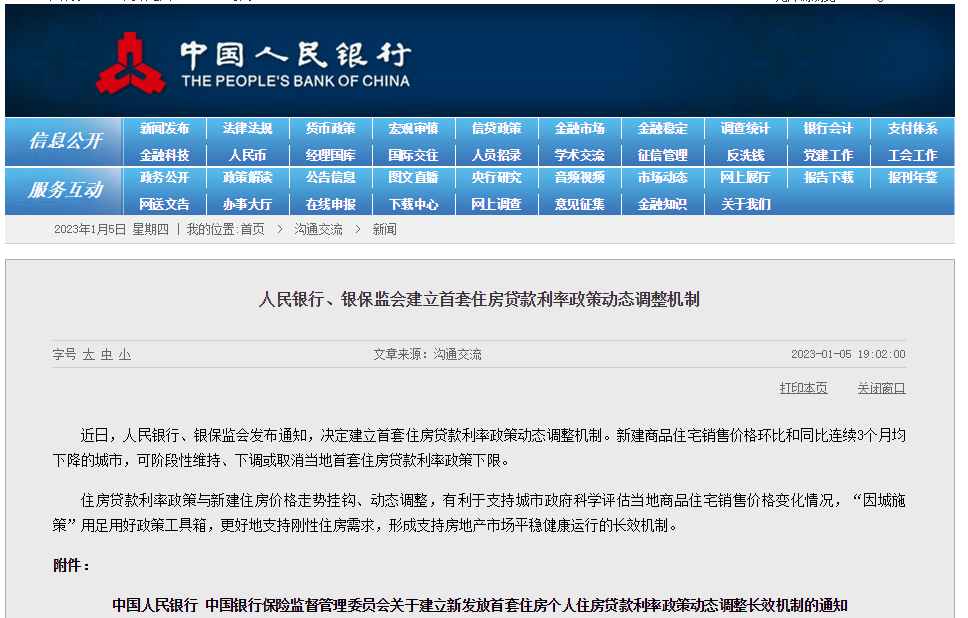The width and height of the screenshot is (968, 618).
Task: Open the 党建工作 page
Action: click(828, 155)
